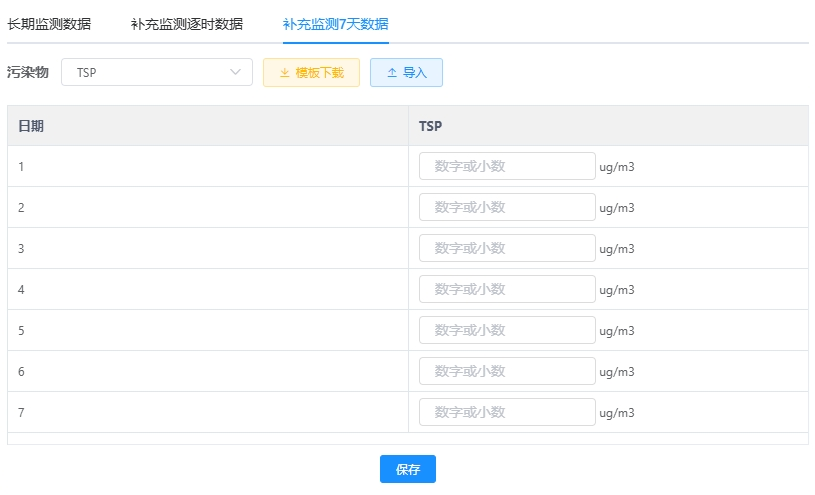
Task: Click the download icon in 模板下载 button
Action: tap(284, 73)
